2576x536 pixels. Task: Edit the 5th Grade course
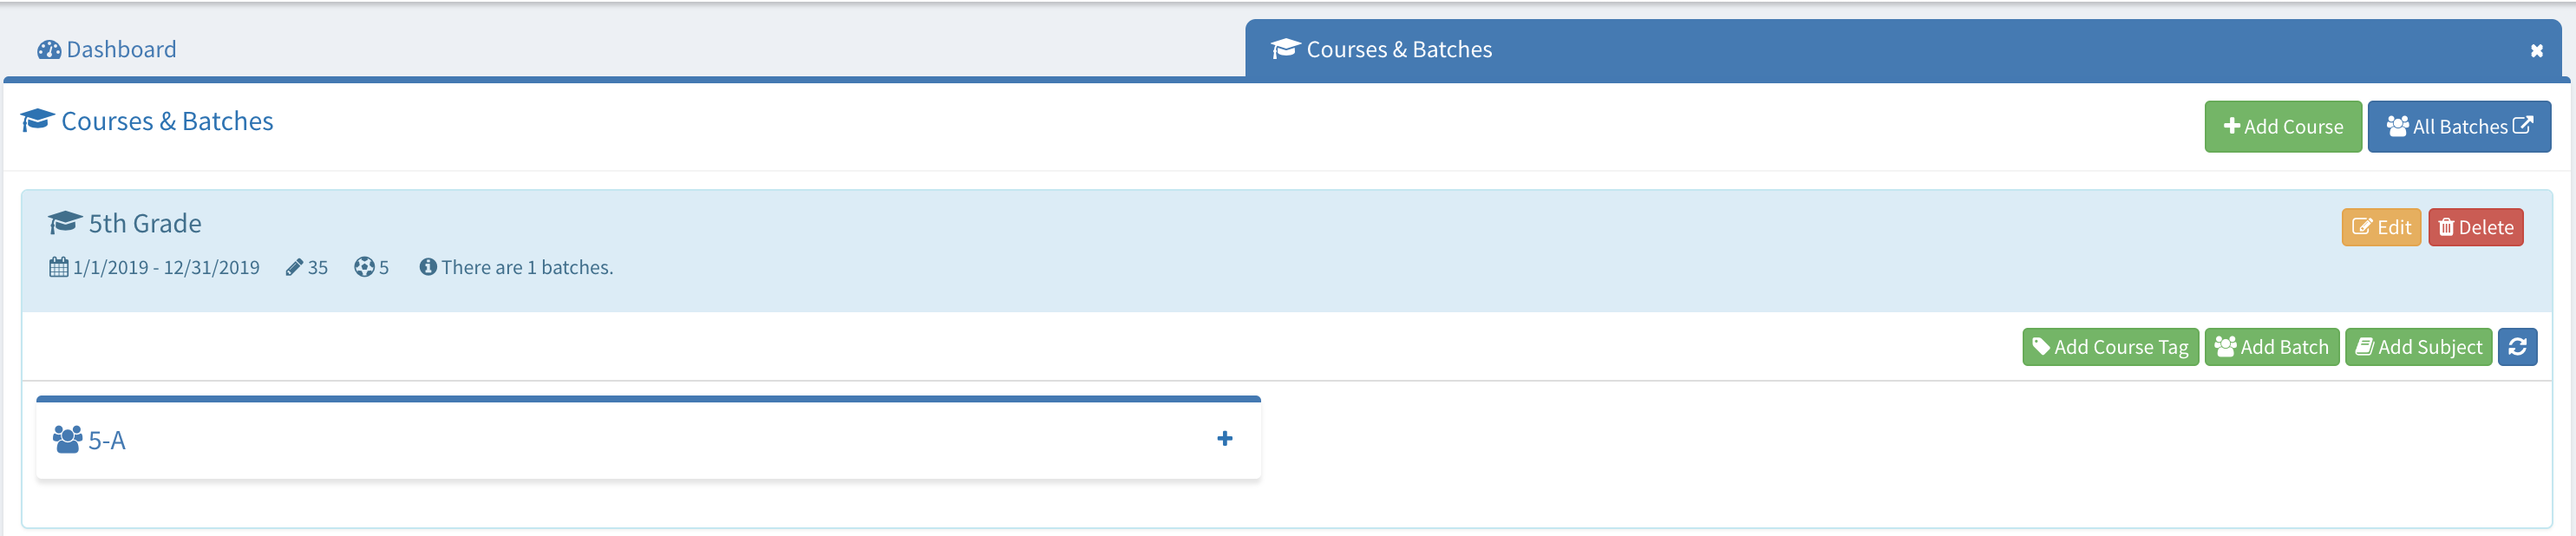click(x=2380, y=227)
